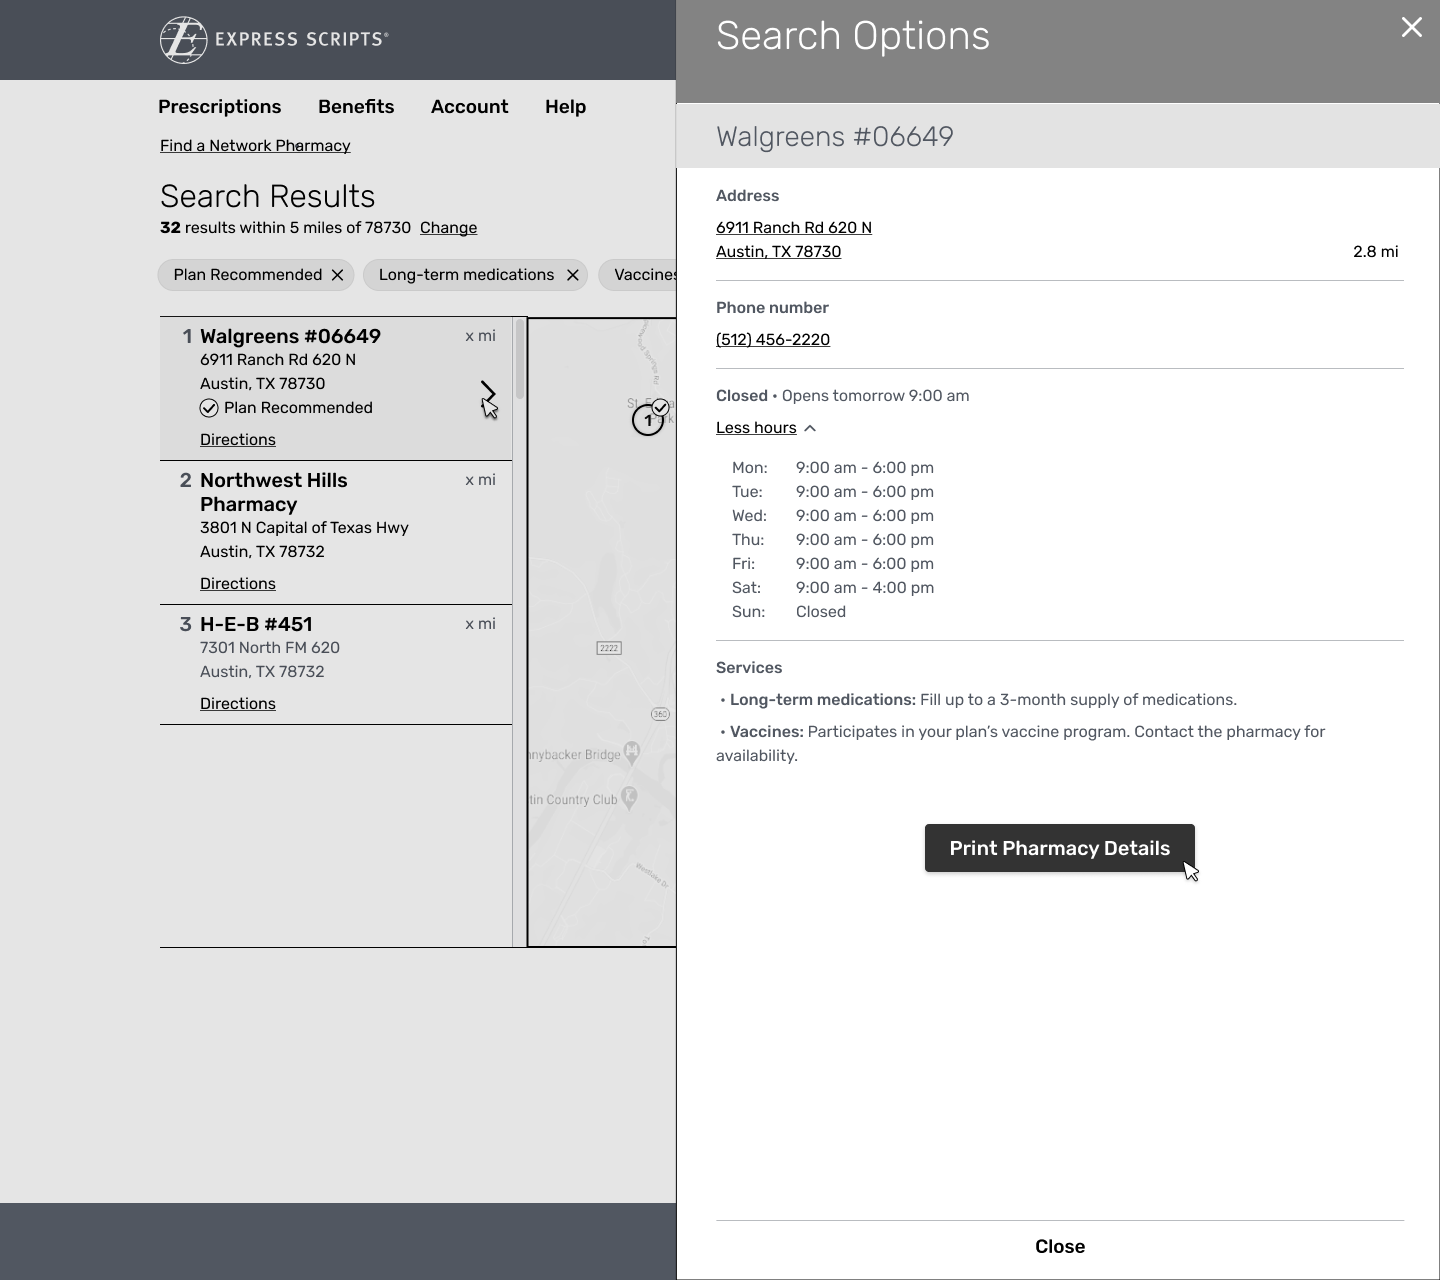Image resolution: width=1440 pixels, height=1280 pixels.
Task: Click the Sun Closed hours row
Action: tap(789, 612)
